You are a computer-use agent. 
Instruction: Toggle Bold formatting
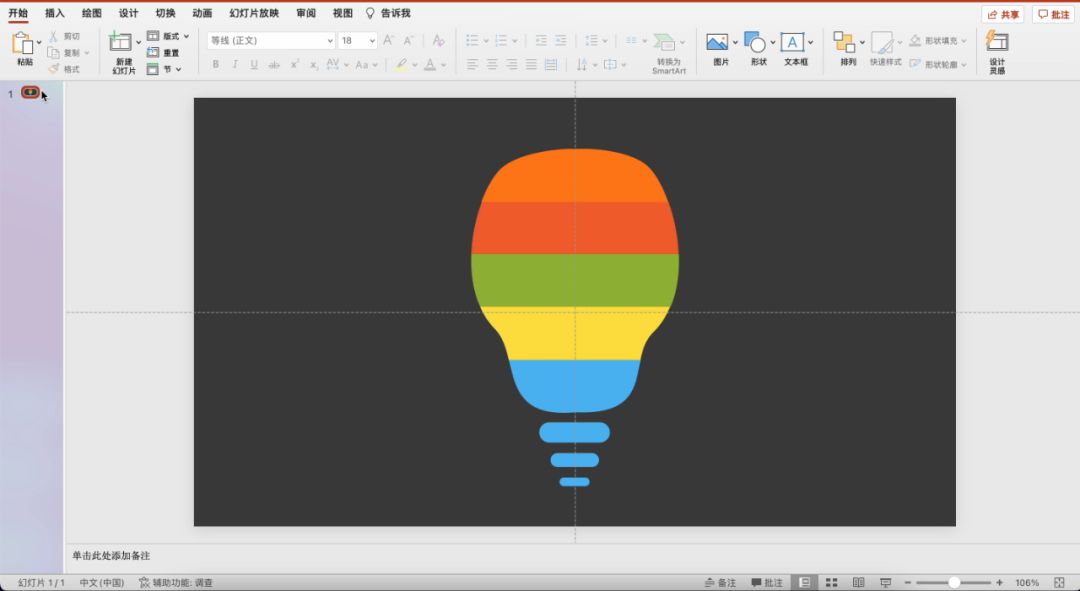pyautogui.click(x=216, y=65)
